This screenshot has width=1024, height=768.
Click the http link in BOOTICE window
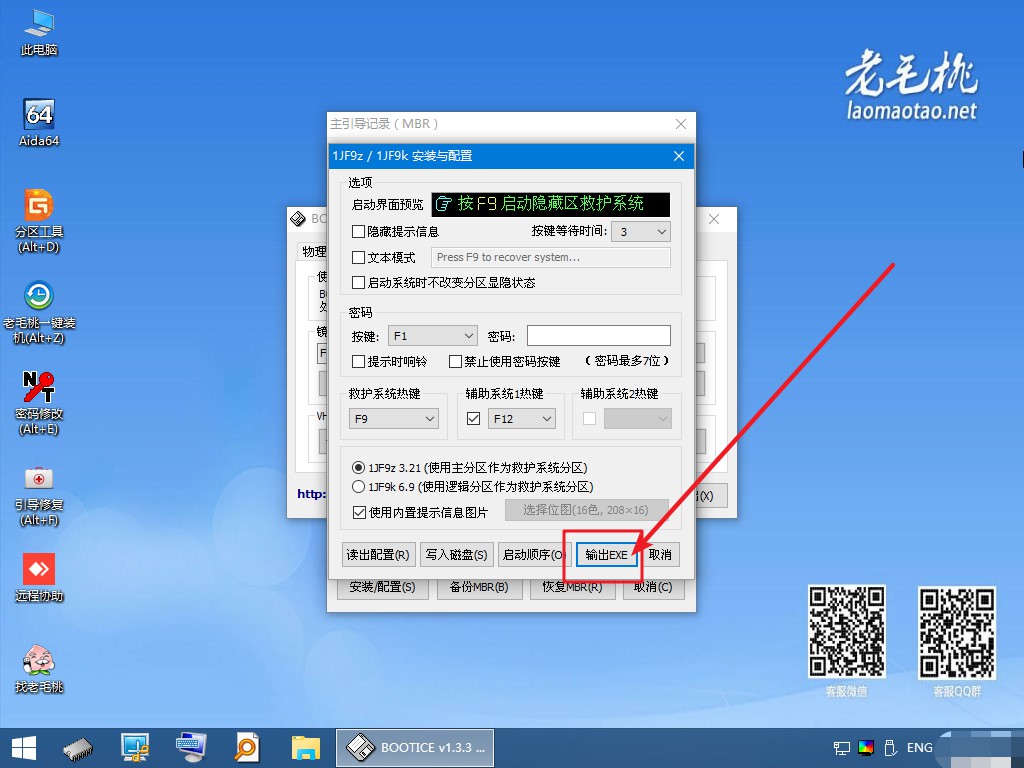(311, 494)
